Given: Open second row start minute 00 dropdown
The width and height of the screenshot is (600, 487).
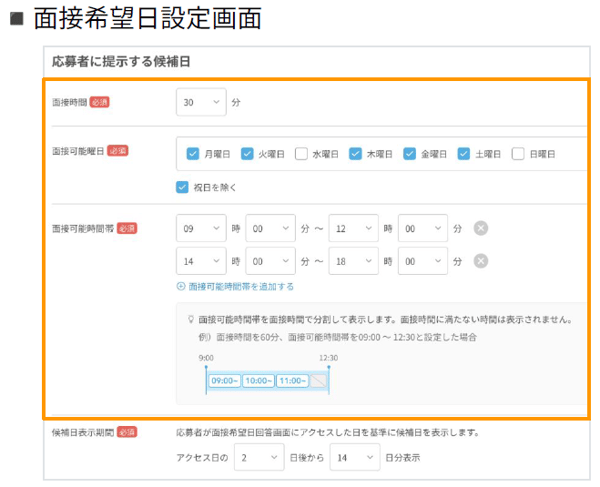Looking at the screenshot, I should pyautogui.click(x=271, y=261).
